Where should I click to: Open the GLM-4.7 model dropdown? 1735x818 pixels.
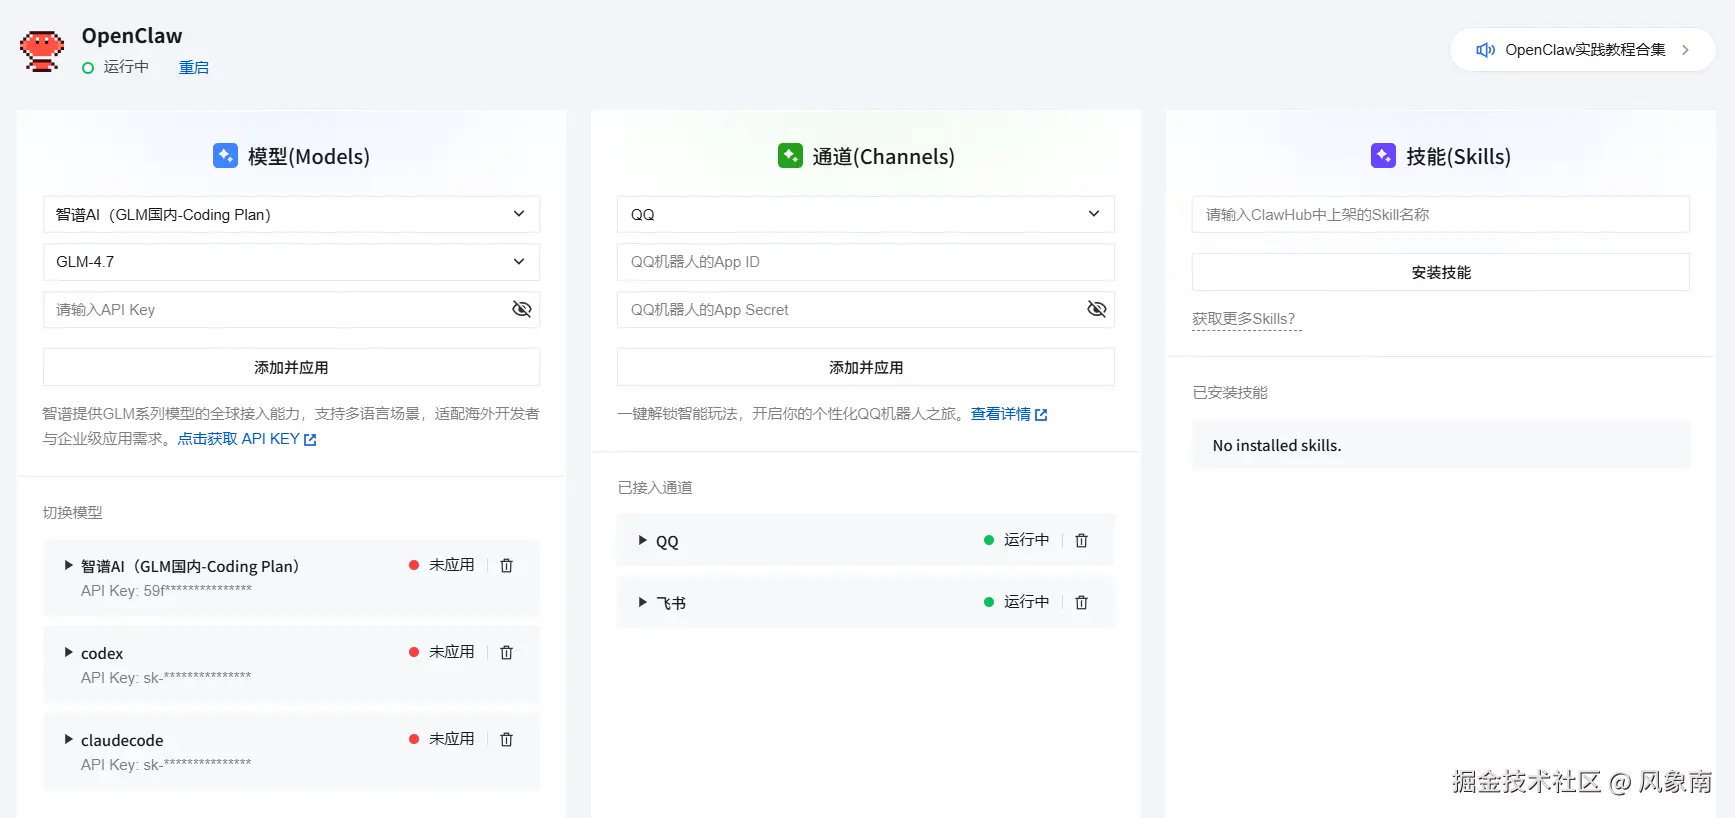291,262
